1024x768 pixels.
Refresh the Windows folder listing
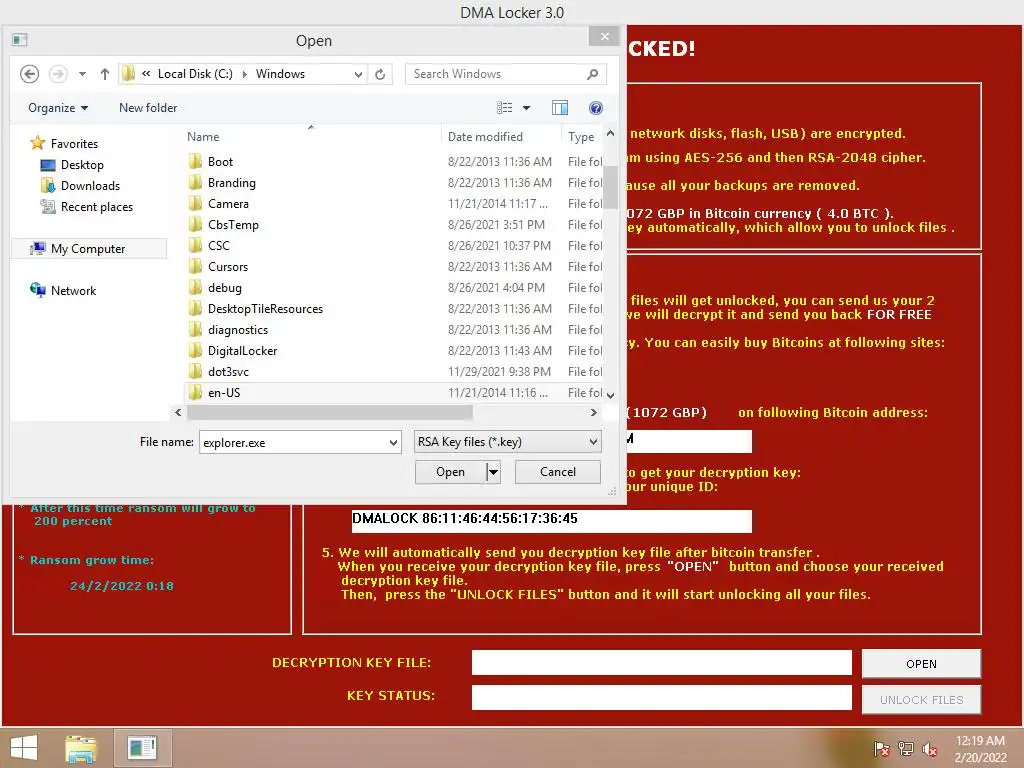(380, 74)
